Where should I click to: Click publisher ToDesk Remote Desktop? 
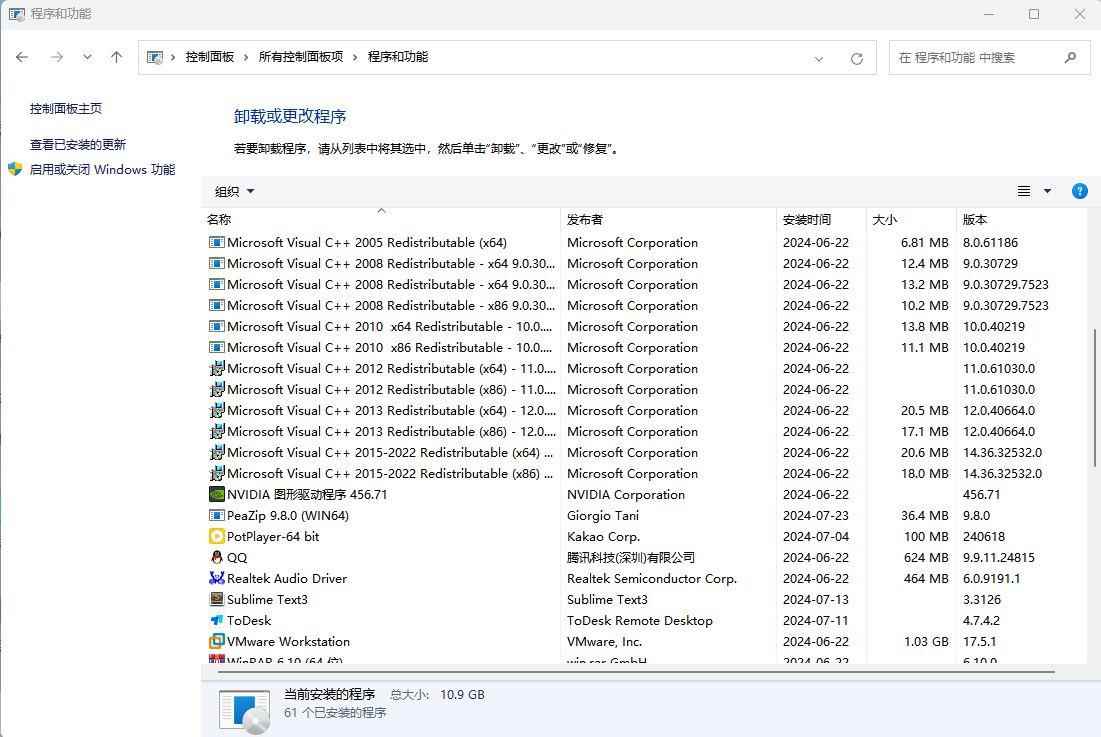pyautogui.click(x=640, y=620)
